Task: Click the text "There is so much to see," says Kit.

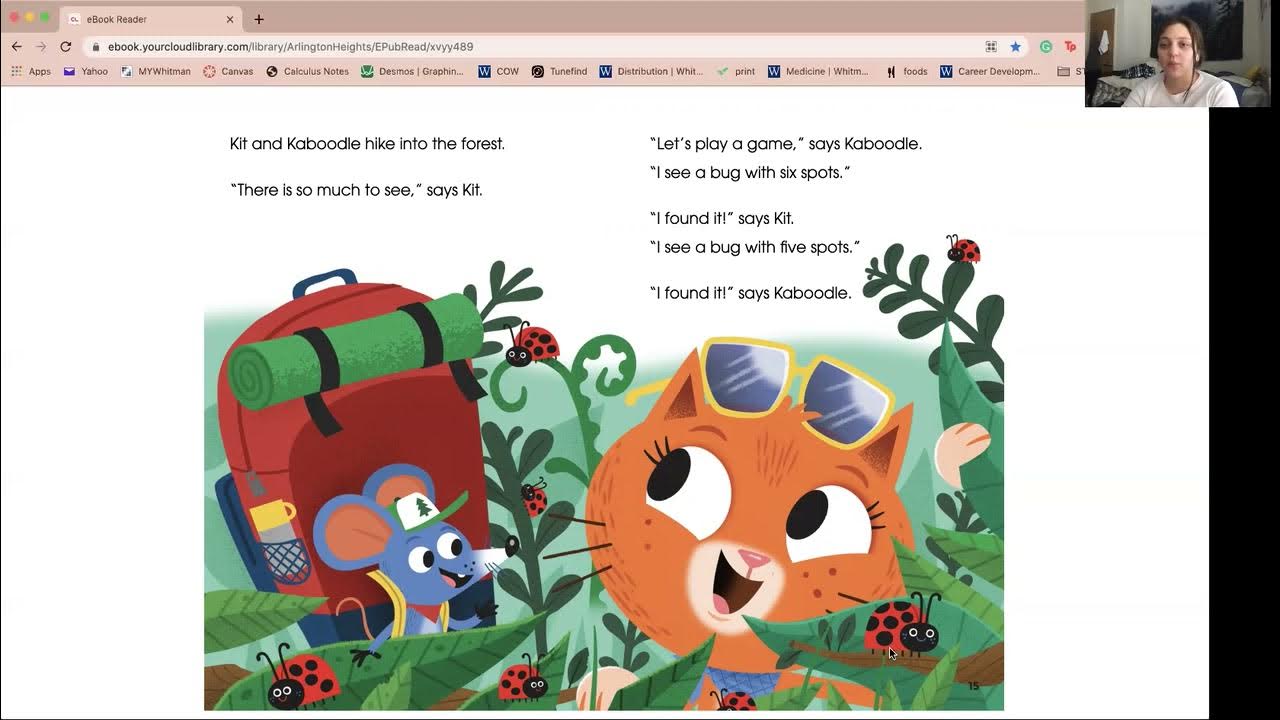Action: point(356,190)
